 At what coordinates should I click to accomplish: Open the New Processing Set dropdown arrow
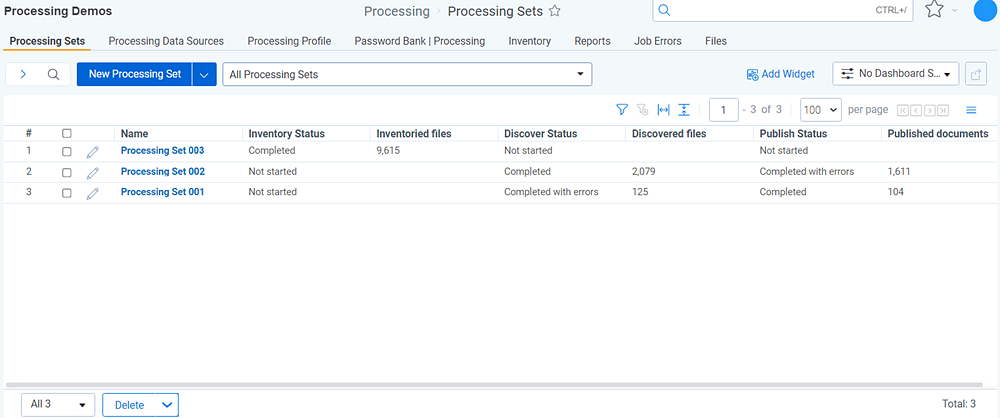tap(204, 74)
